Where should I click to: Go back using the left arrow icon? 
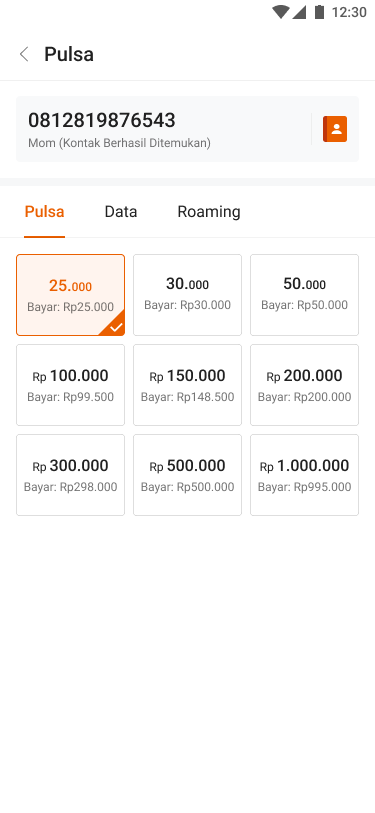pyautogui.click(x=24, y=54)
